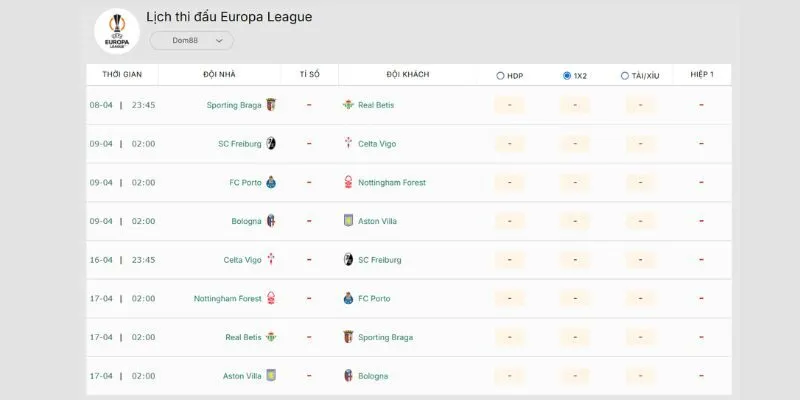Screen dimensions: 800x400
Task: Select the HDP radio option
Action: [501, 75]
